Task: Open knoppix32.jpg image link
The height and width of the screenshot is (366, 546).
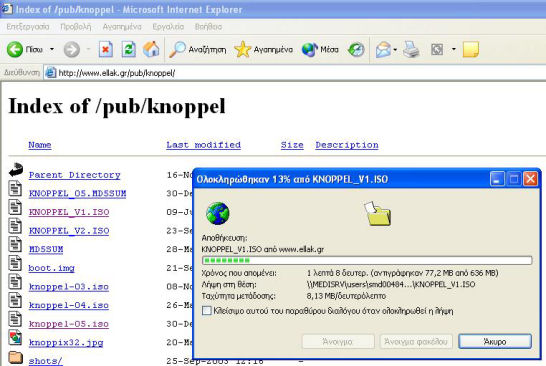Action: (x=66, y=343)
